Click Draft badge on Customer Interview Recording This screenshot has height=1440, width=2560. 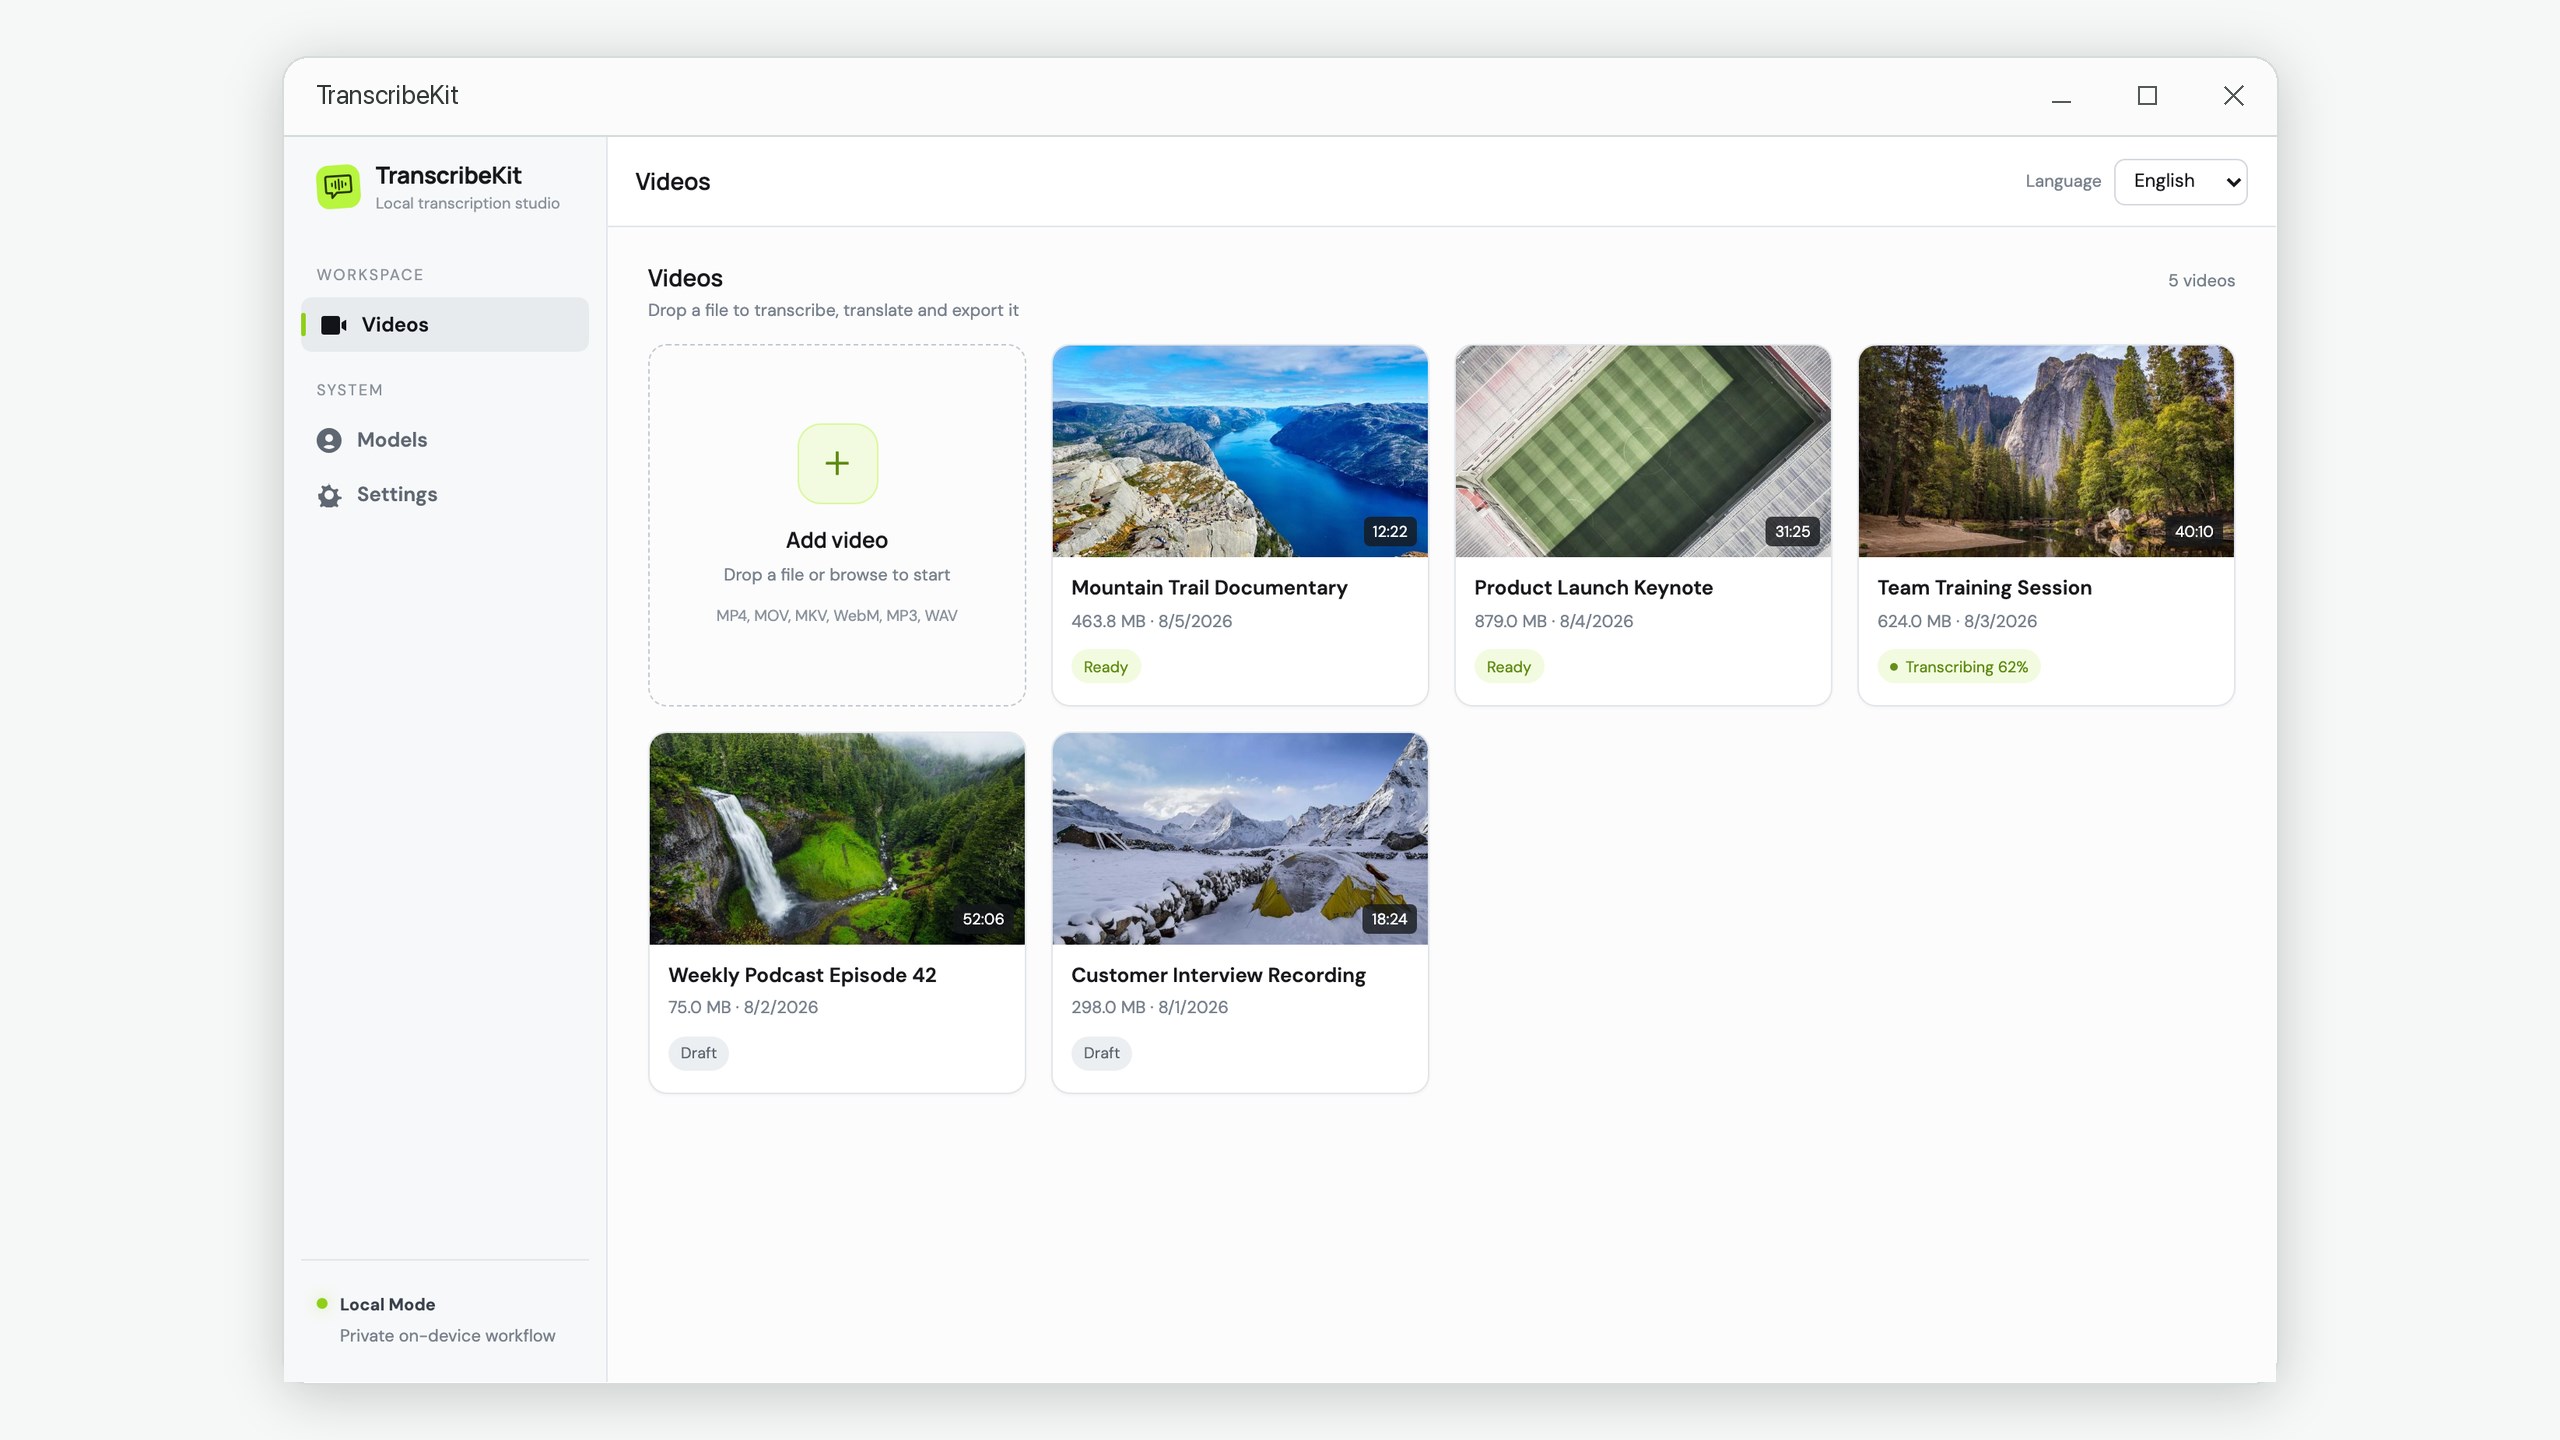tap(1101, 1053)
